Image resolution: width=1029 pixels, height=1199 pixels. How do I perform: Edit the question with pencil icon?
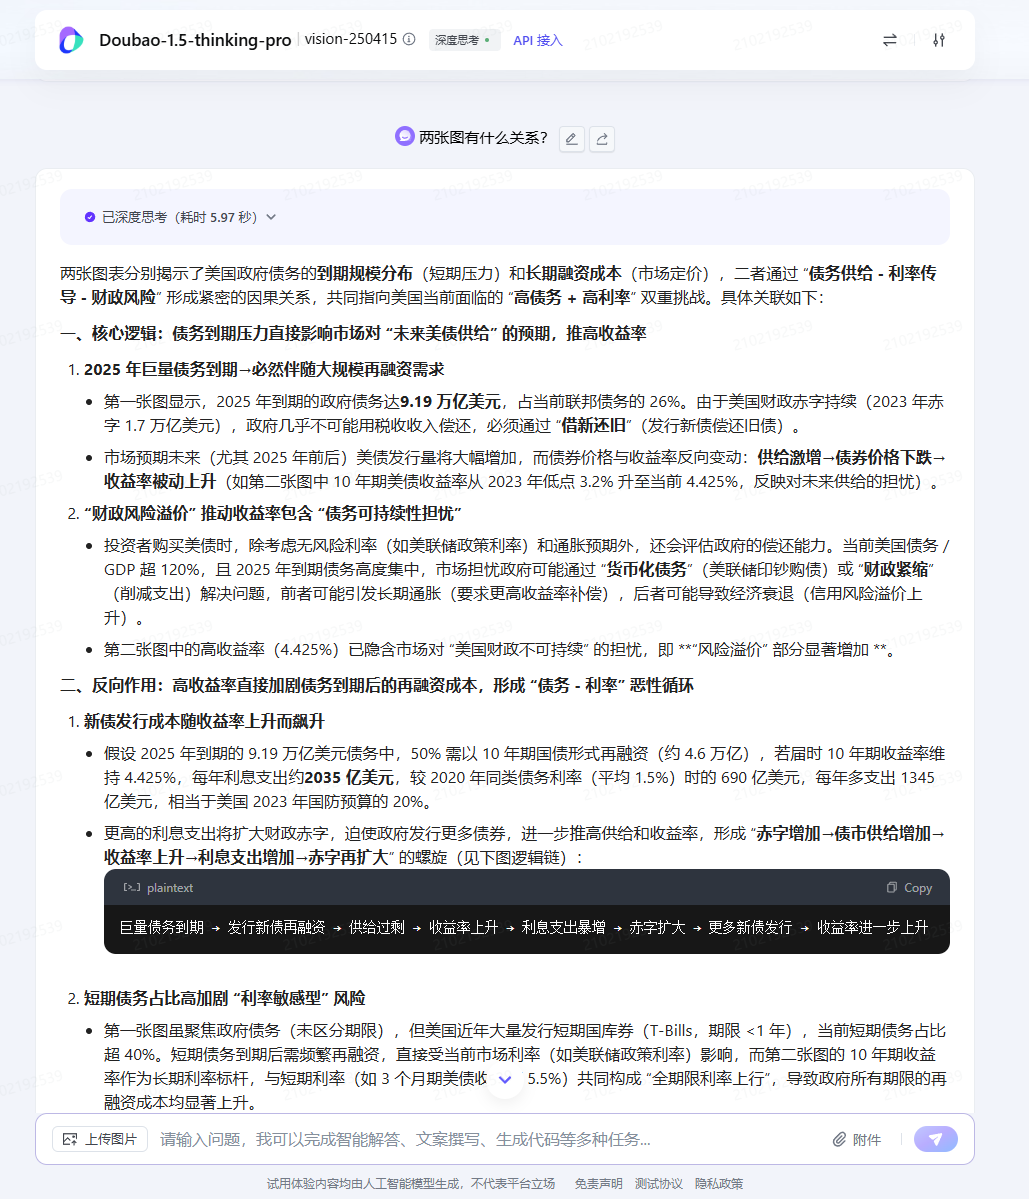coord(572,138)
